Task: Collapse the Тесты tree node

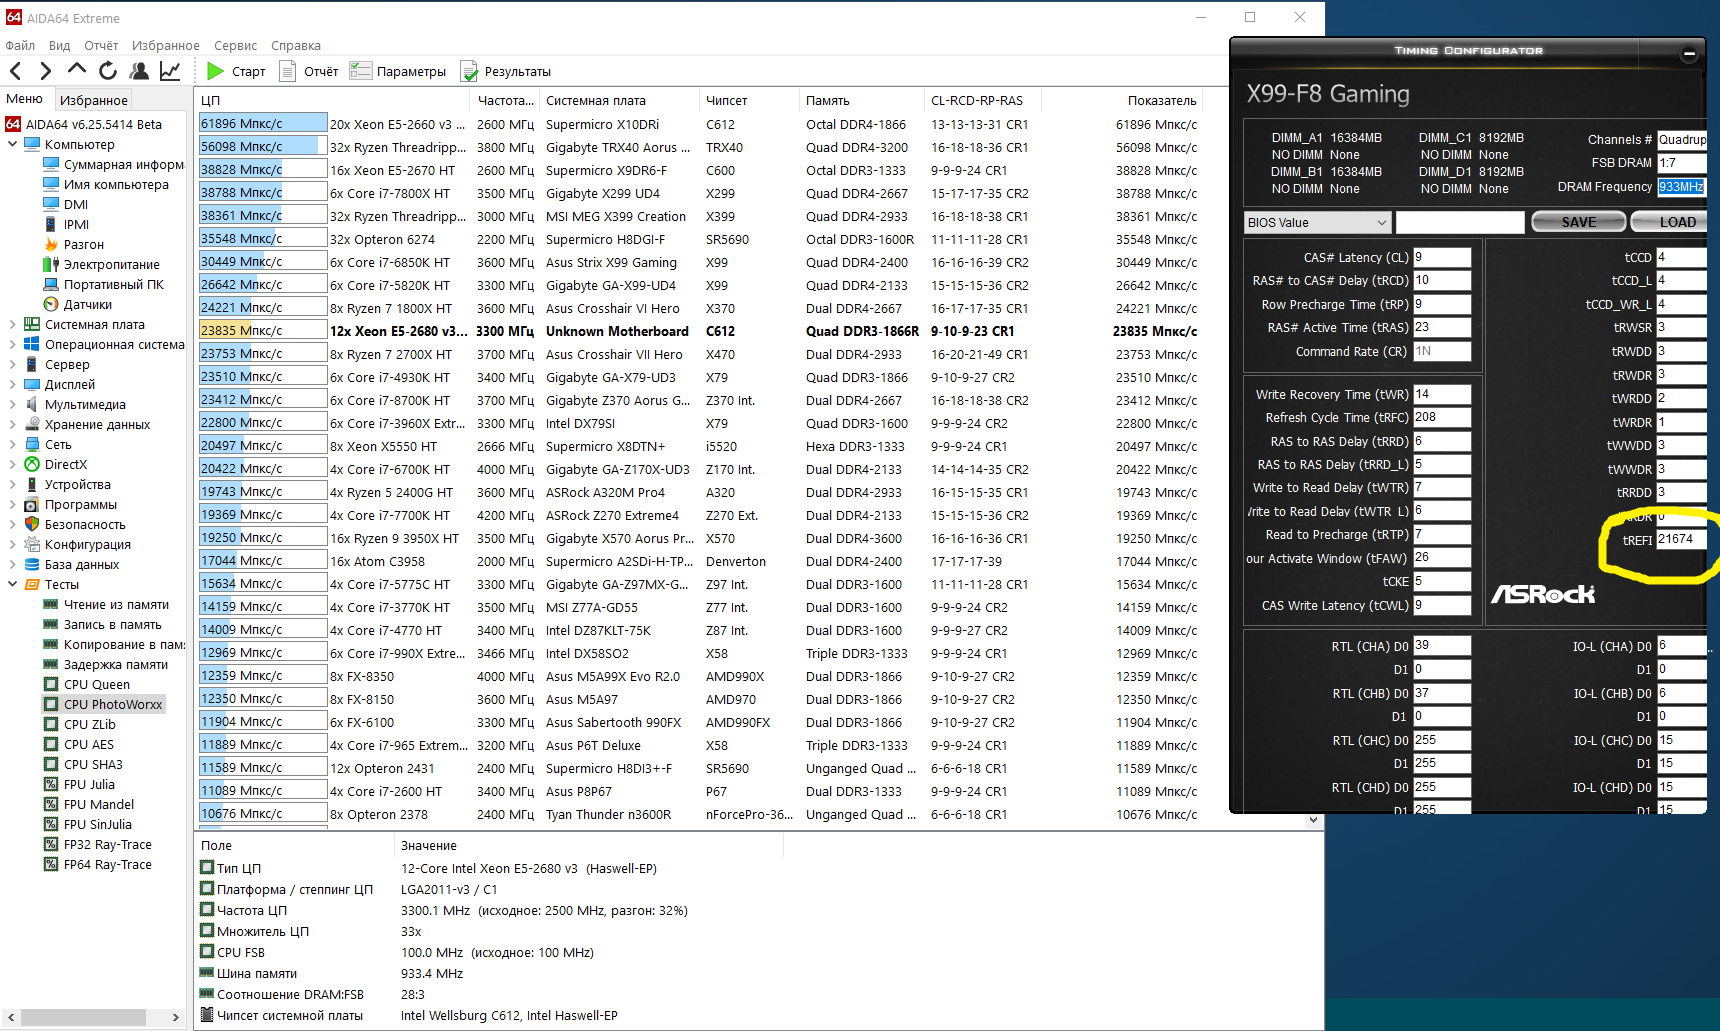Action: click(x=12, y=584)
